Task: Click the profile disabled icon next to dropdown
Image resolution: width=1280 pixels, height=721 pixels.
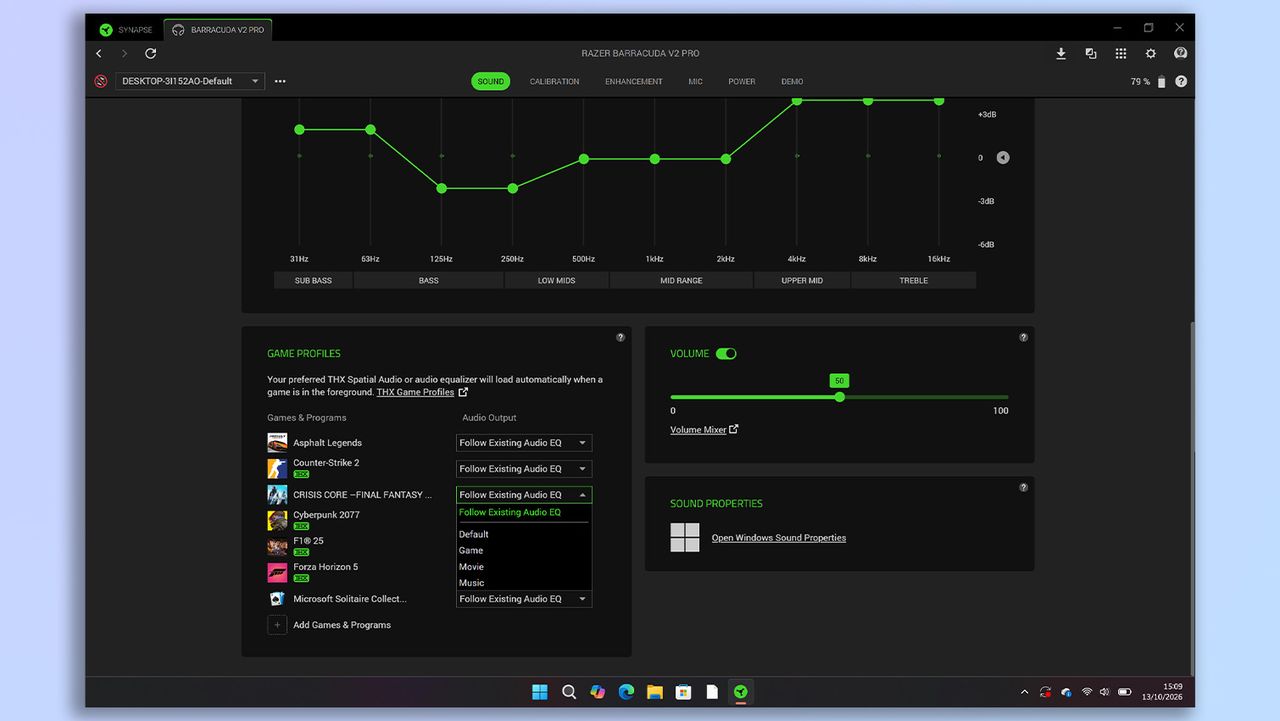Action: [x=101, y=81]
